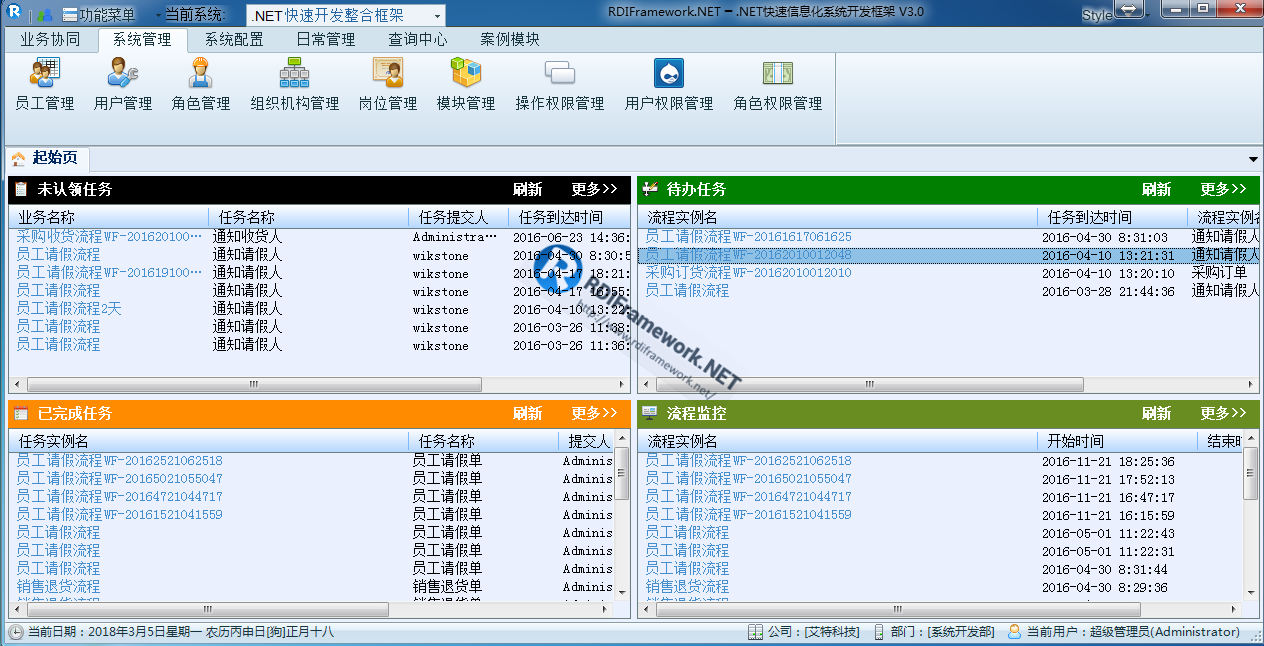
Task: Click the 已完成任务 panel icon
Action: (x=21, y=413)
